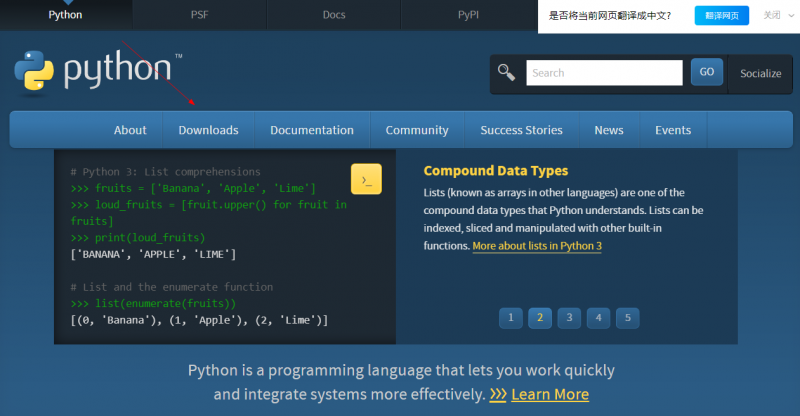Viewport: 800px width, 416px height.
Task: Switch to the PSF top tab
Action: pos(199,15)
